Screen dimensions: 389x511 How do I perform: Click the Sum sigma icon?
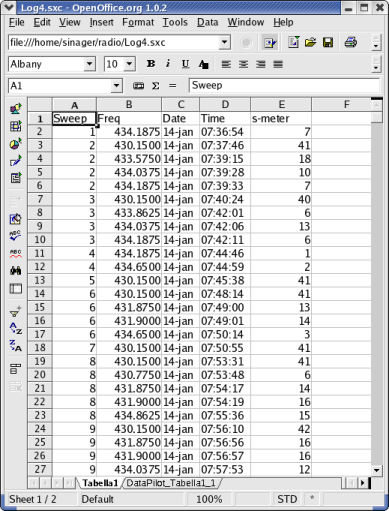(x=155, y=86)
